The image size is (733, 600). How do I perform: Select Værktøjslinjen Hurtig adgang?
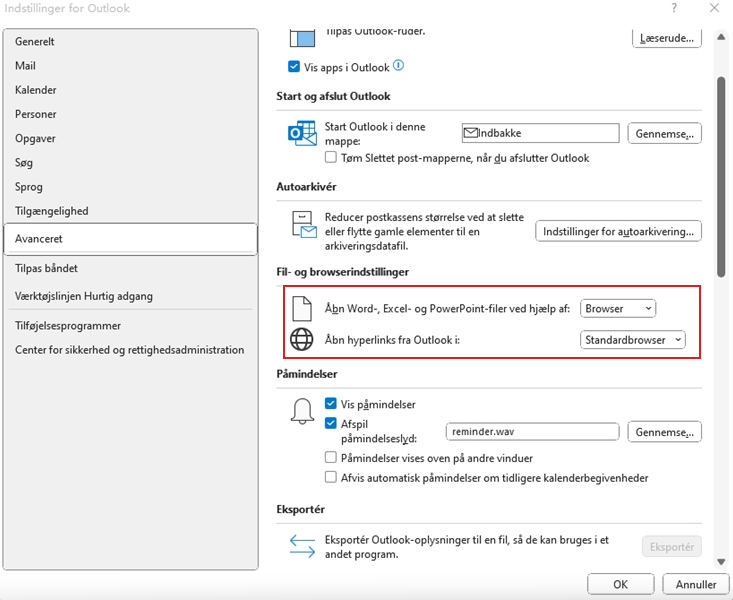click(130, 296)
